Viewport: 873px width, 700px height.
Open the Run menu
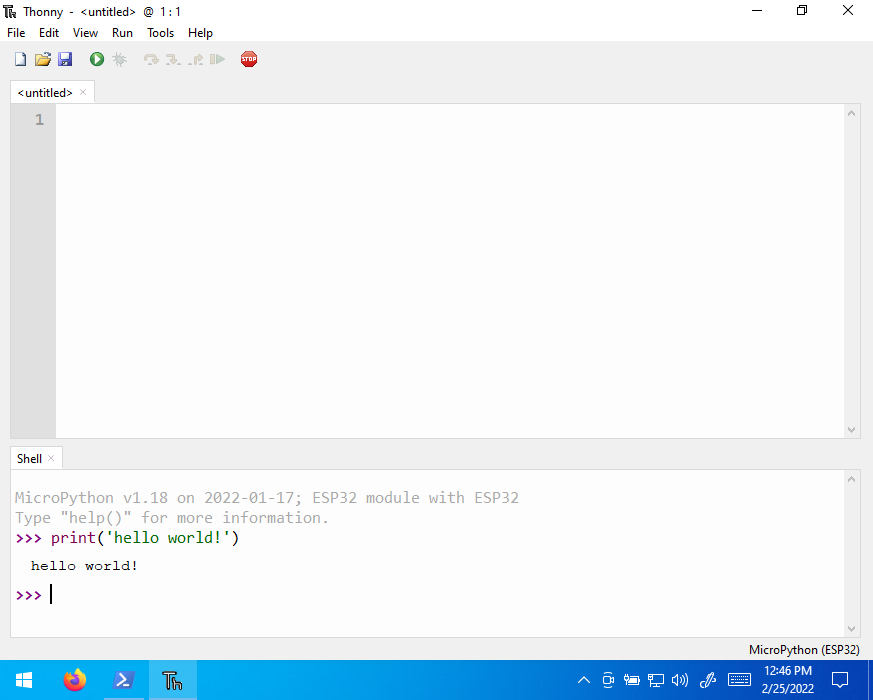tap(122, 33)
